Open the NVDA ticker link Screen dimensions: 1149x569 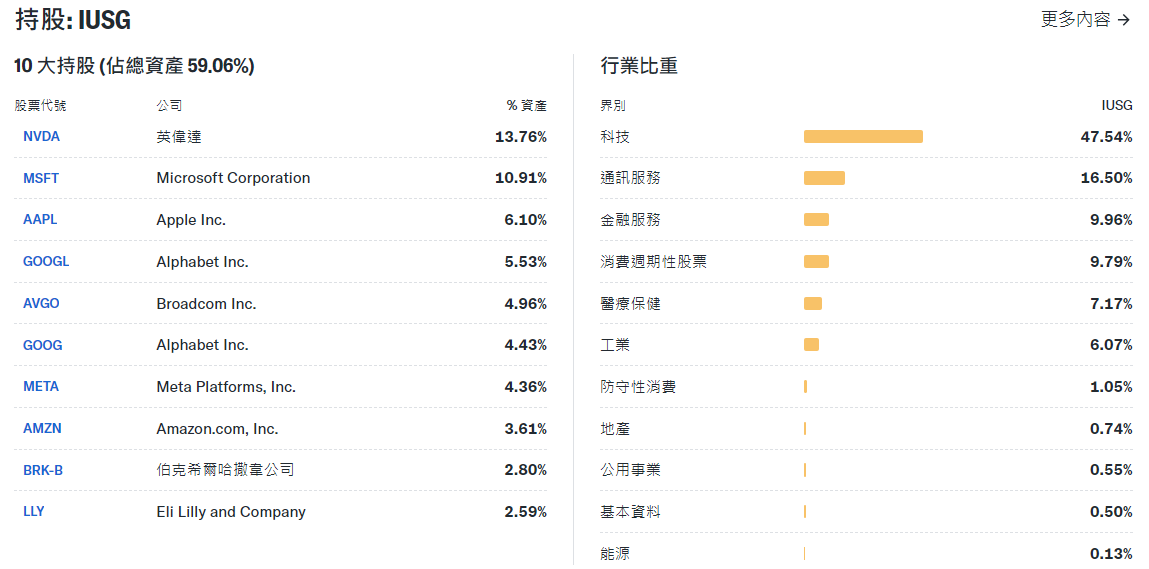pos(41,136)
